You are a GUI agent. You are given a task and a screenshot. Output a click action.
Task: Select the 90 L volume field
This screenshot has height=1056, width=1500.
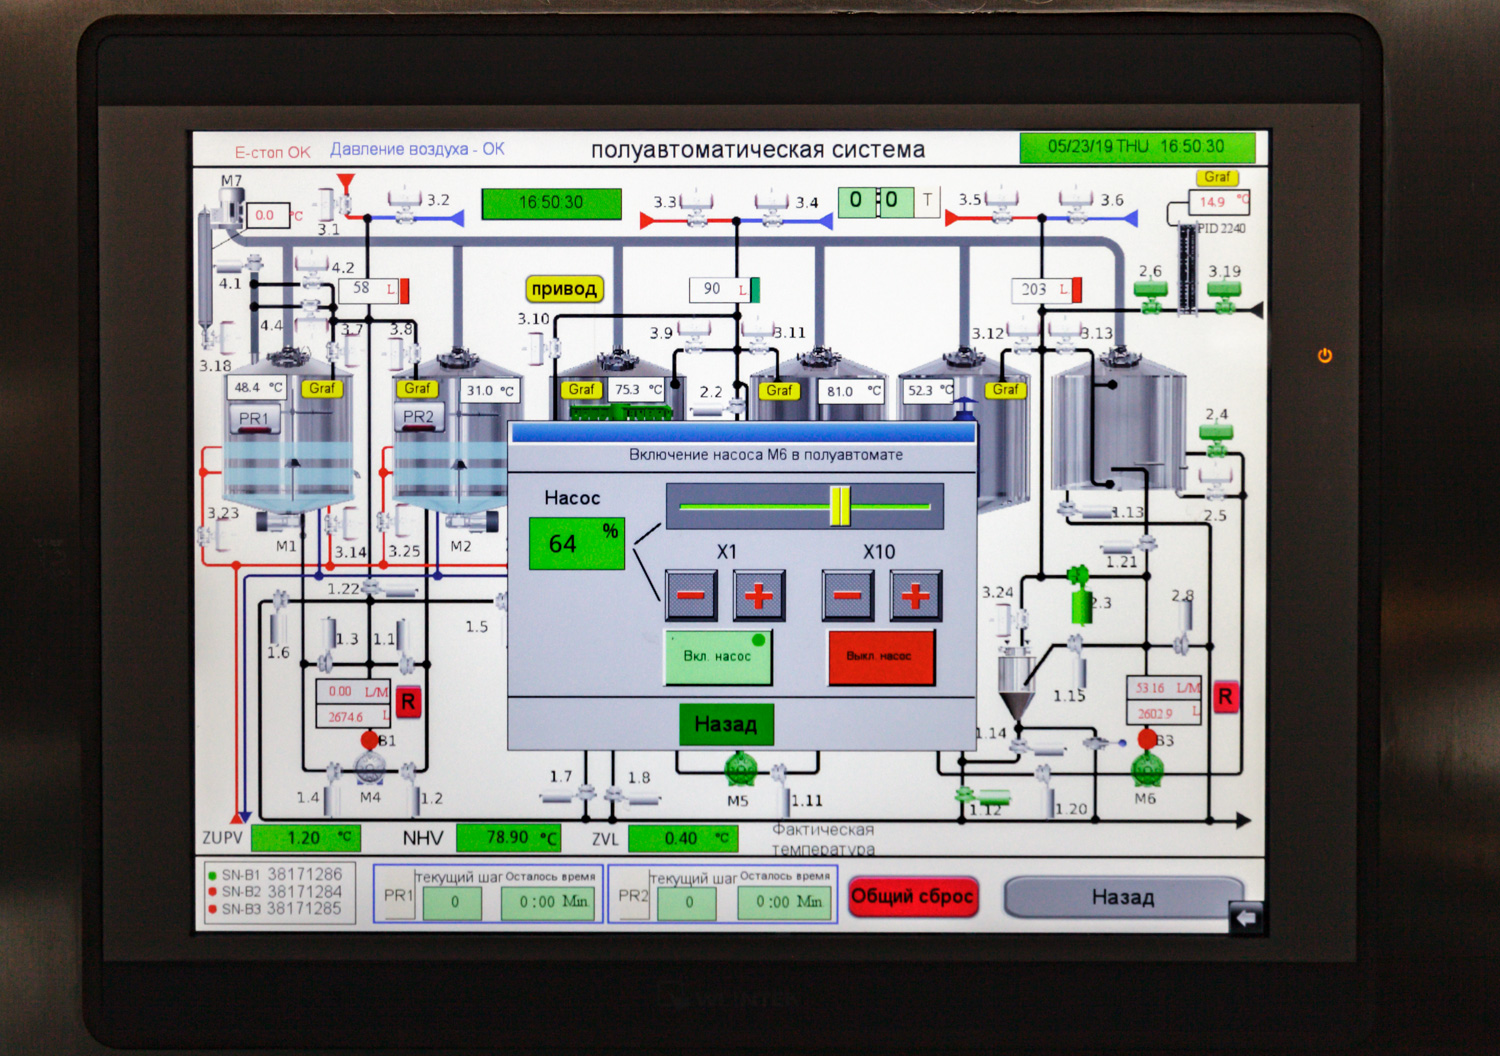[x=719, y=289]
